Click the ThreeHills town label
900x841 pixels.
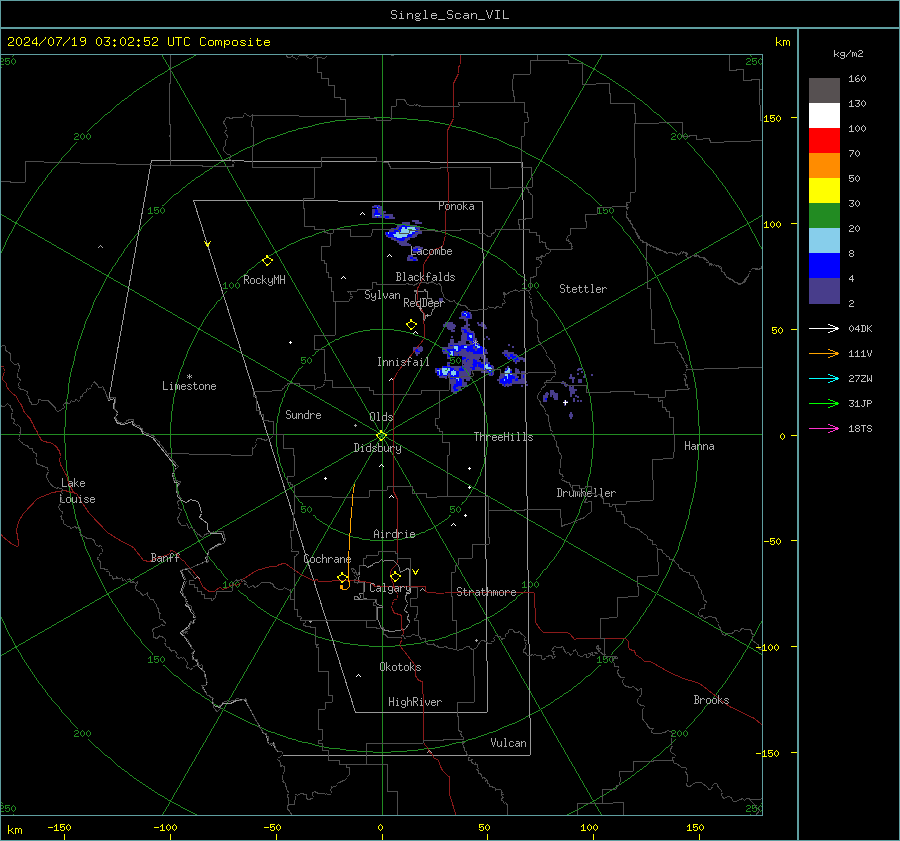[x=503, y=437]
